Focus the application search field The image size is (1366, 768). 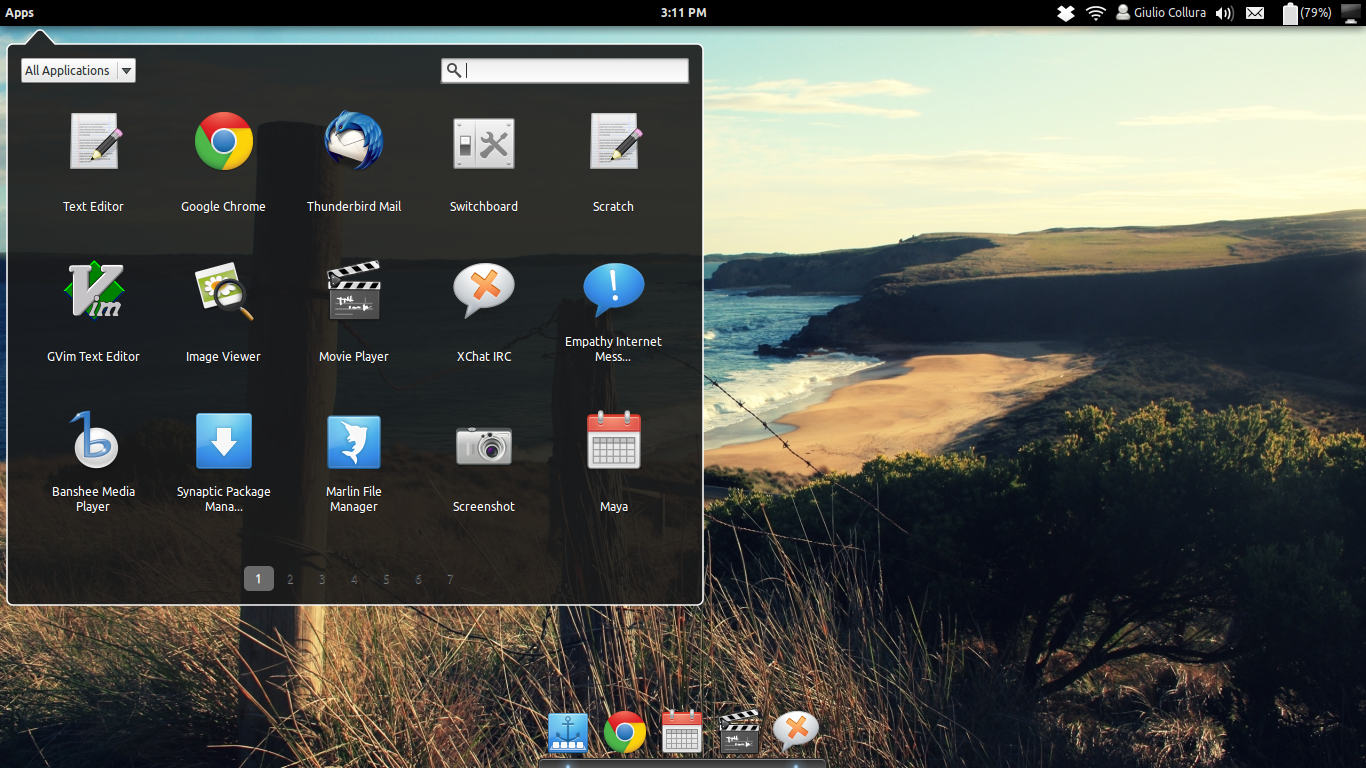[565, 70]
